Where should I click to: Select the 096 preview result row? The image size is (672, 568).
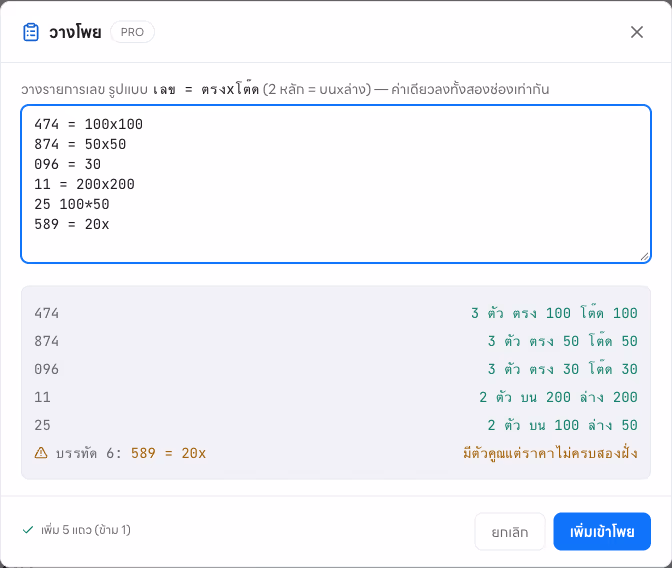point(336,369)
